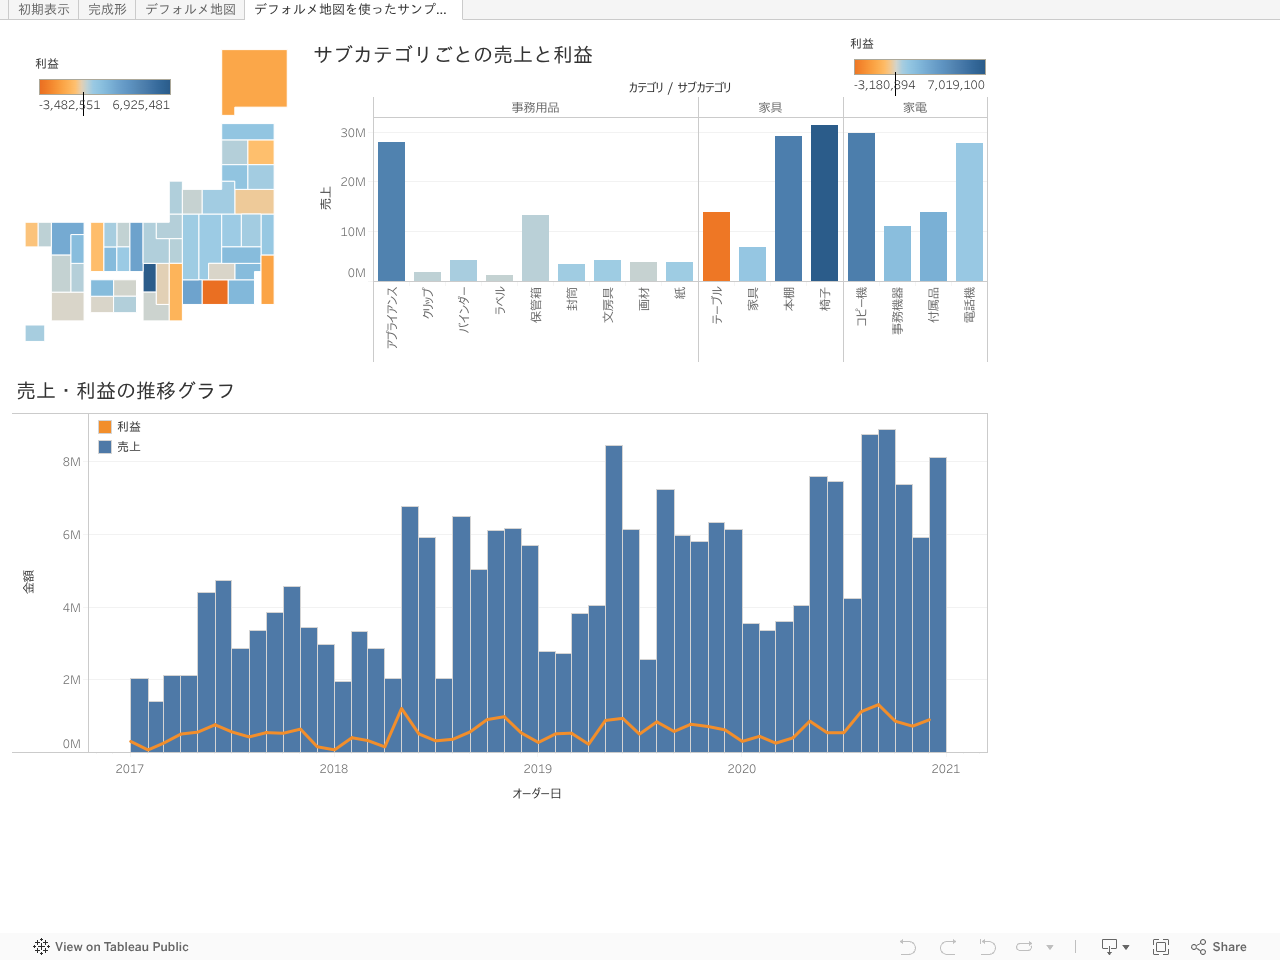Click the 2017 axis label

tap(130, 769)
